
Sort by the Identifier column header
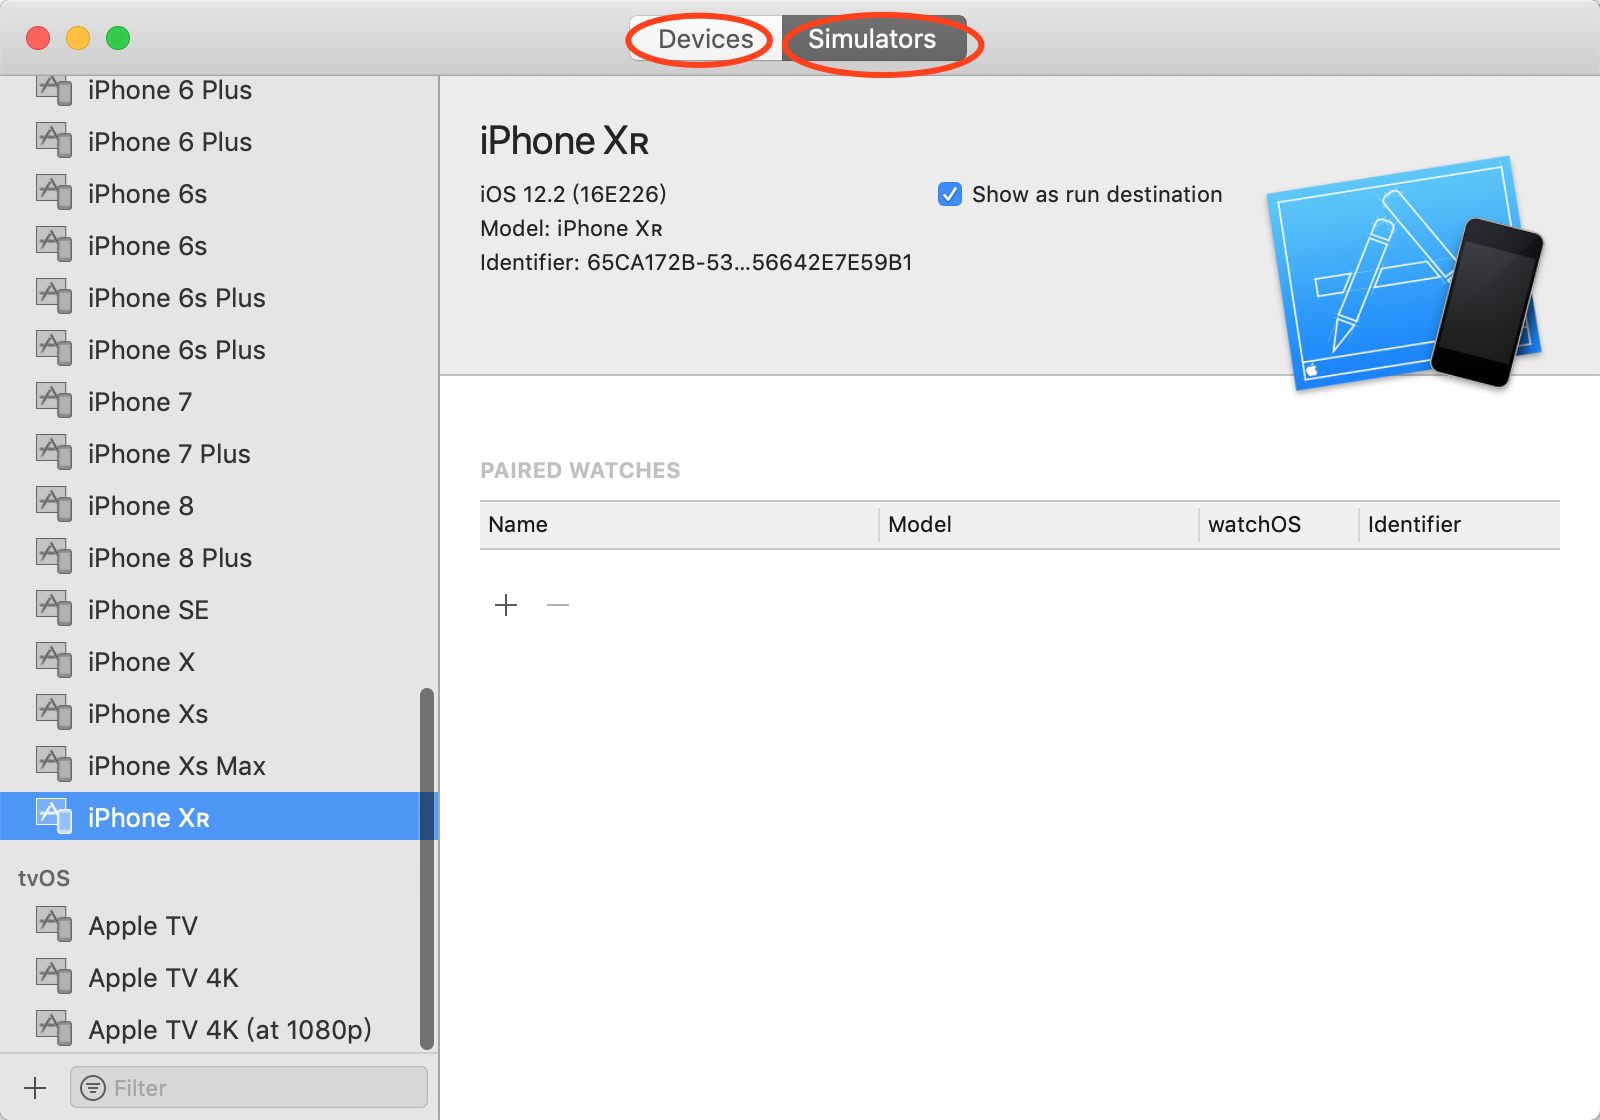pyautogui.click(x=1459, y=525)
